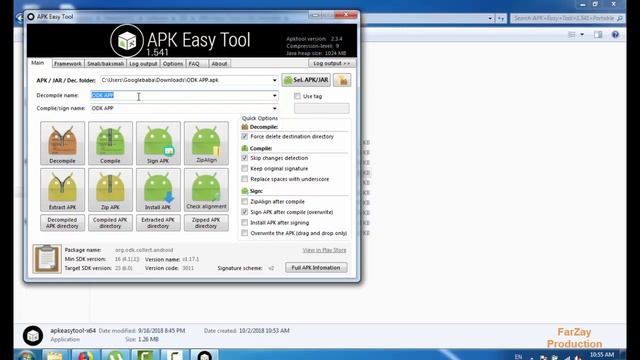This screenshot has width=640, height=360.
Task: Click the Decompile android icon
Action: tap(62, 143)
